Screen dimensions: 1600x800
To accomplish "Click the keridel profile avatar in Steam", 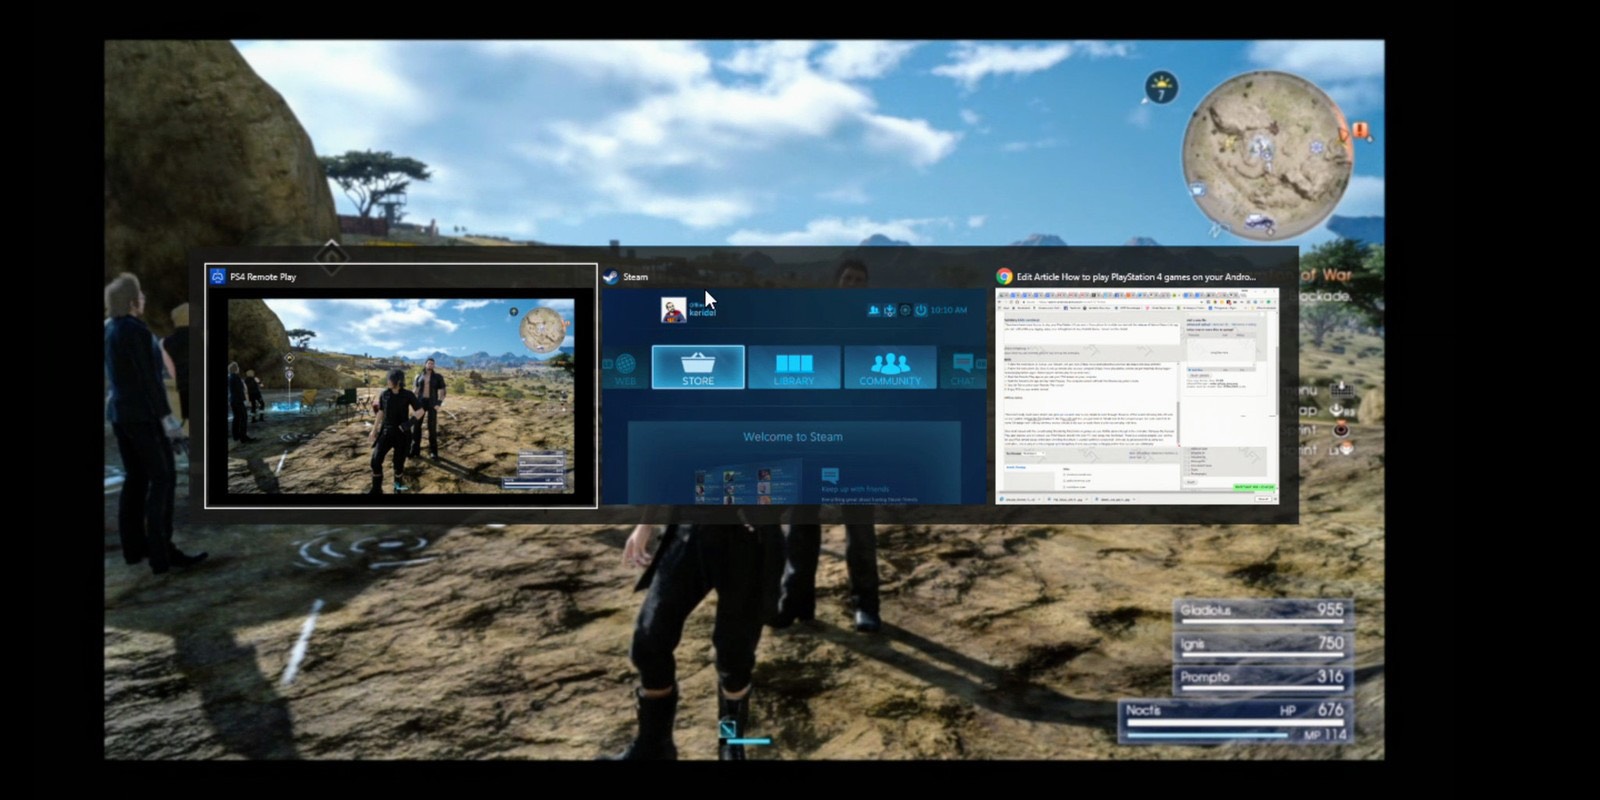I will pos(673,310).
